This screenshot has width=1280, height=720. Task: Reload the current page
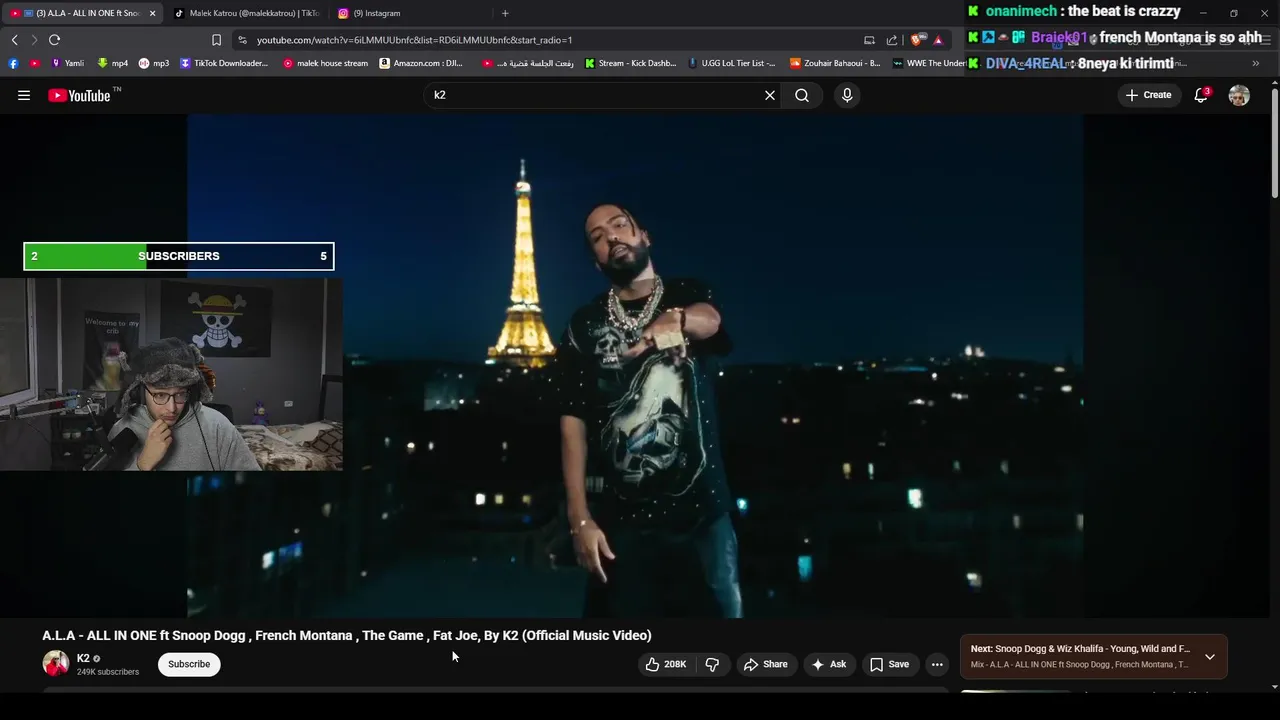54,40
